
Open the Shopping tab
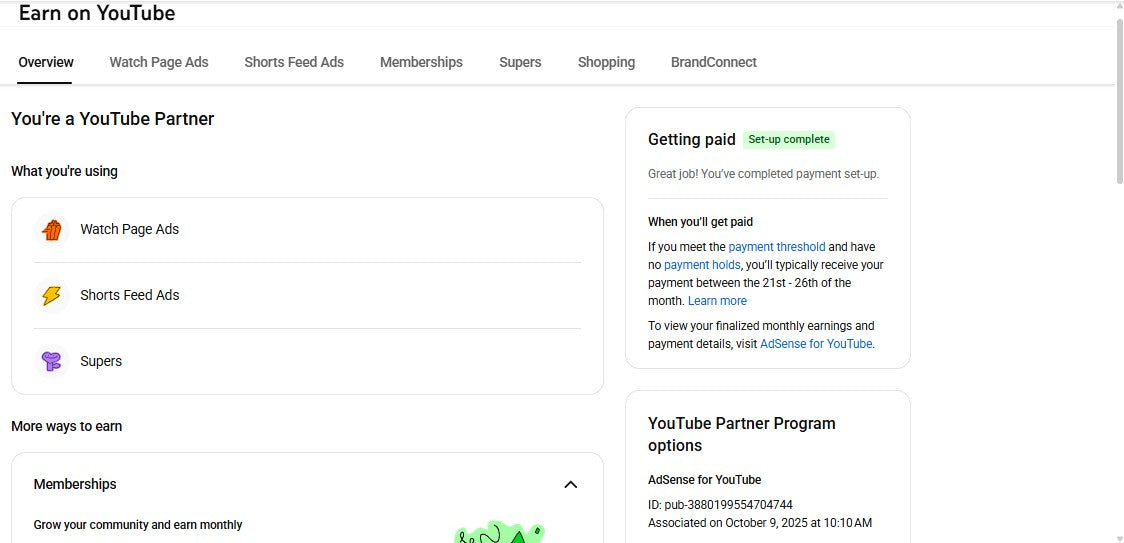tap(606, 62)
